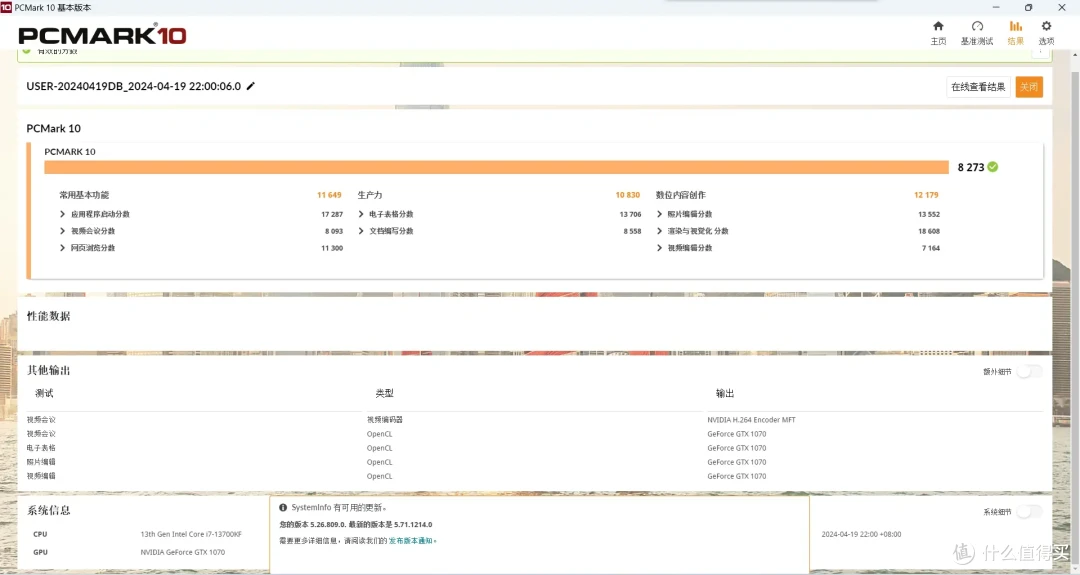Viewport: 1080px width, 575px height.
Task: Expand 渲染与视觉化 分数 row
Action: coord(659,231)
